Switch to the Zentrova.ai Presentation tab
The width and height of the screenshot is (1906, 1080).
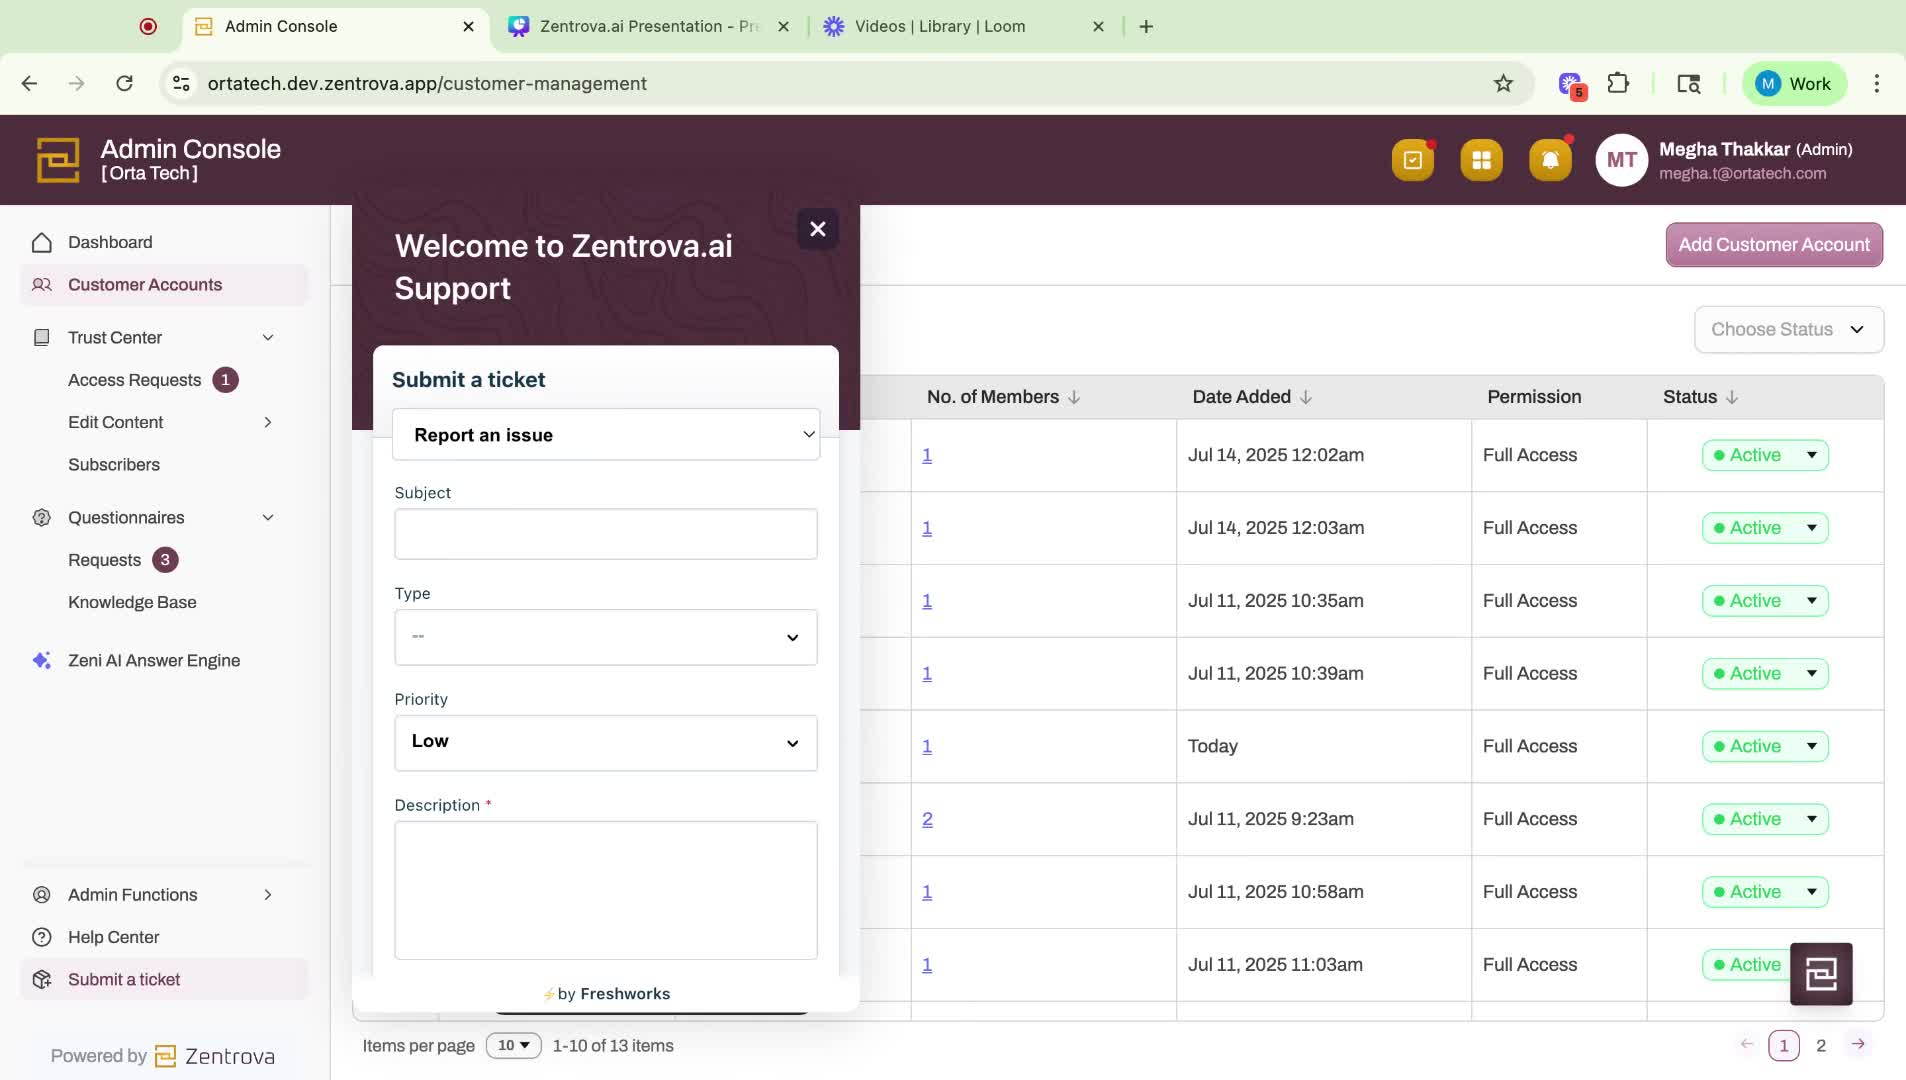[x=649, y=27]
